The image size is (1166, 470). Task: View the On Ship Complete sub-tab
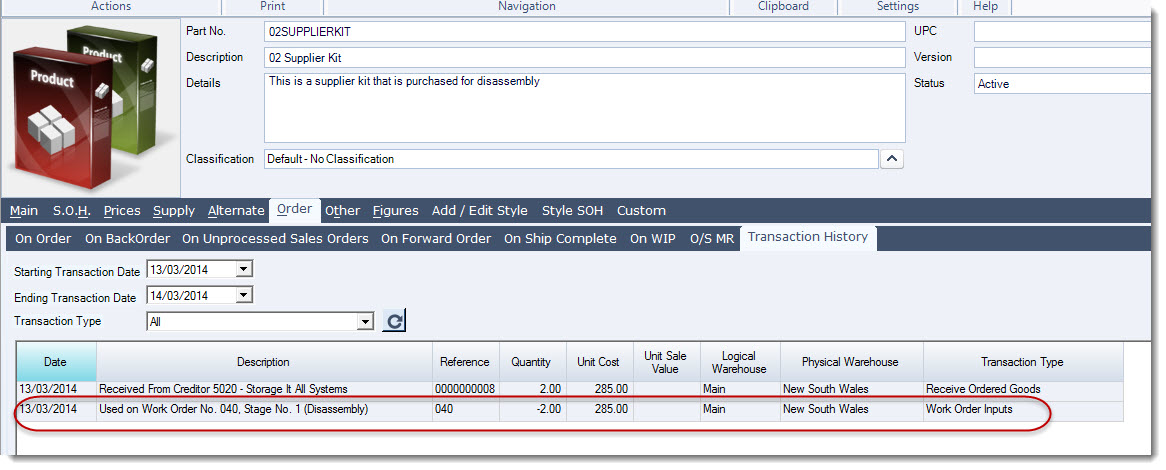click(560, 239)
